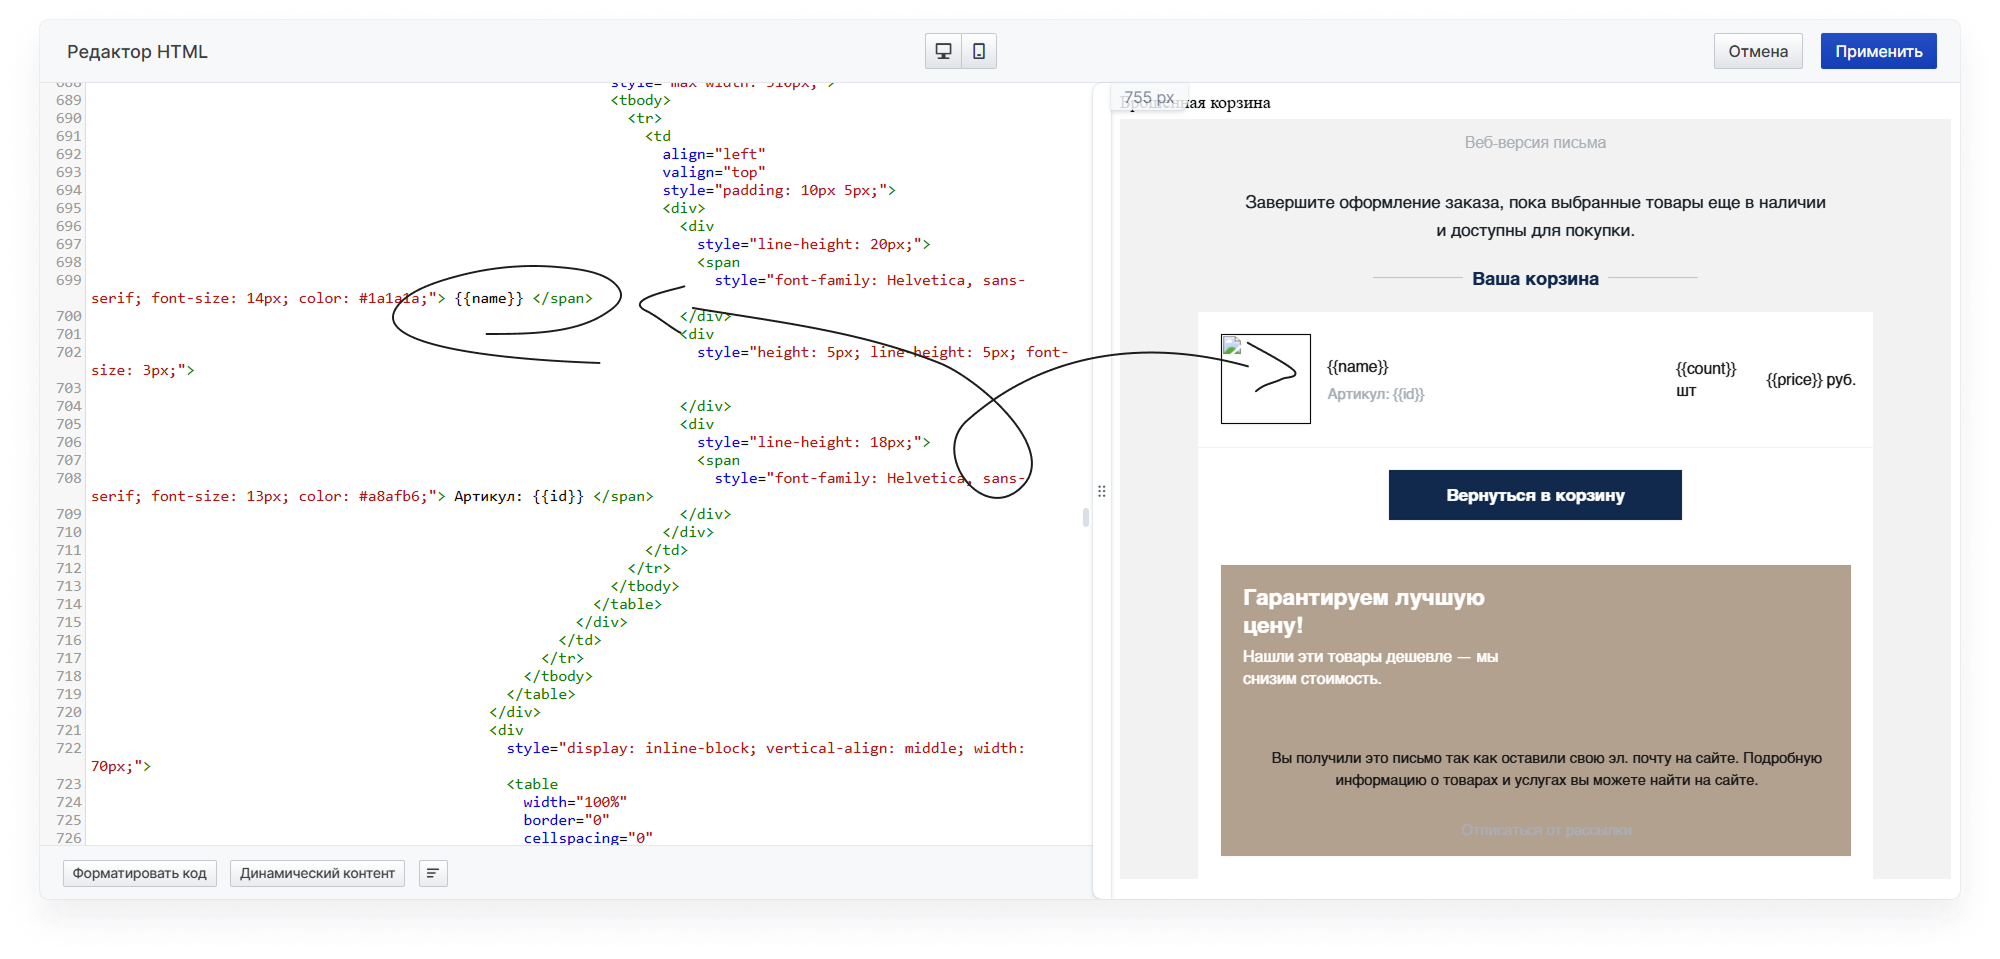
Task: Click the Отписаться от рассылки link
Action: click(x=1546, y=830)
